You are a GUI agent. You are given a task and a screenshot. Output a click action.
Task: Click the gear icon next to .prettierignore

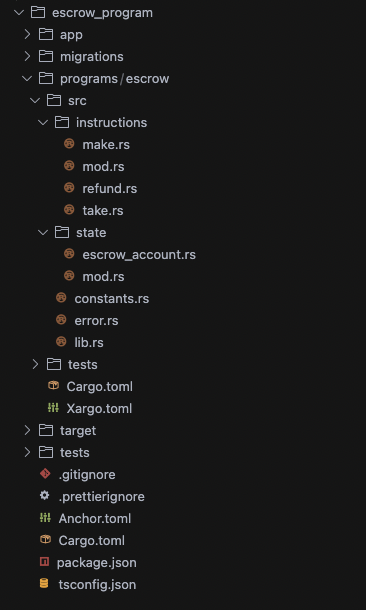click(45, 496)
